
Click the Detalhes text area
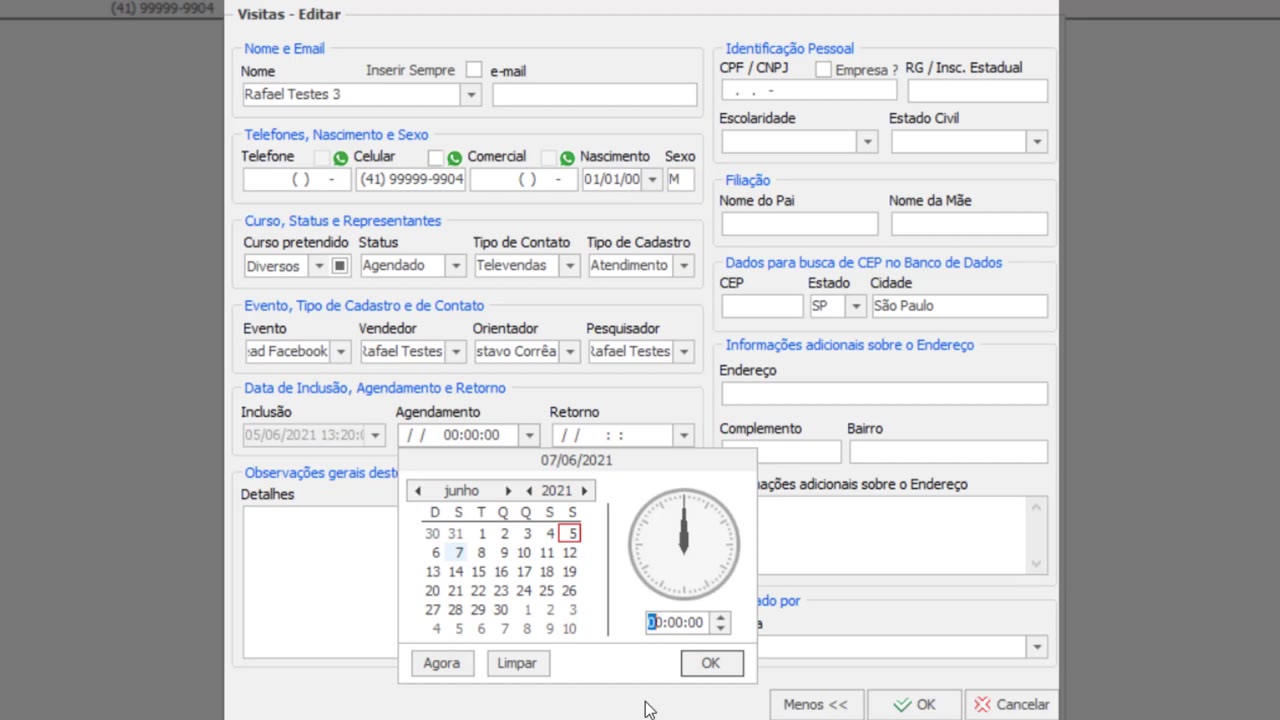tap(320, 582)
